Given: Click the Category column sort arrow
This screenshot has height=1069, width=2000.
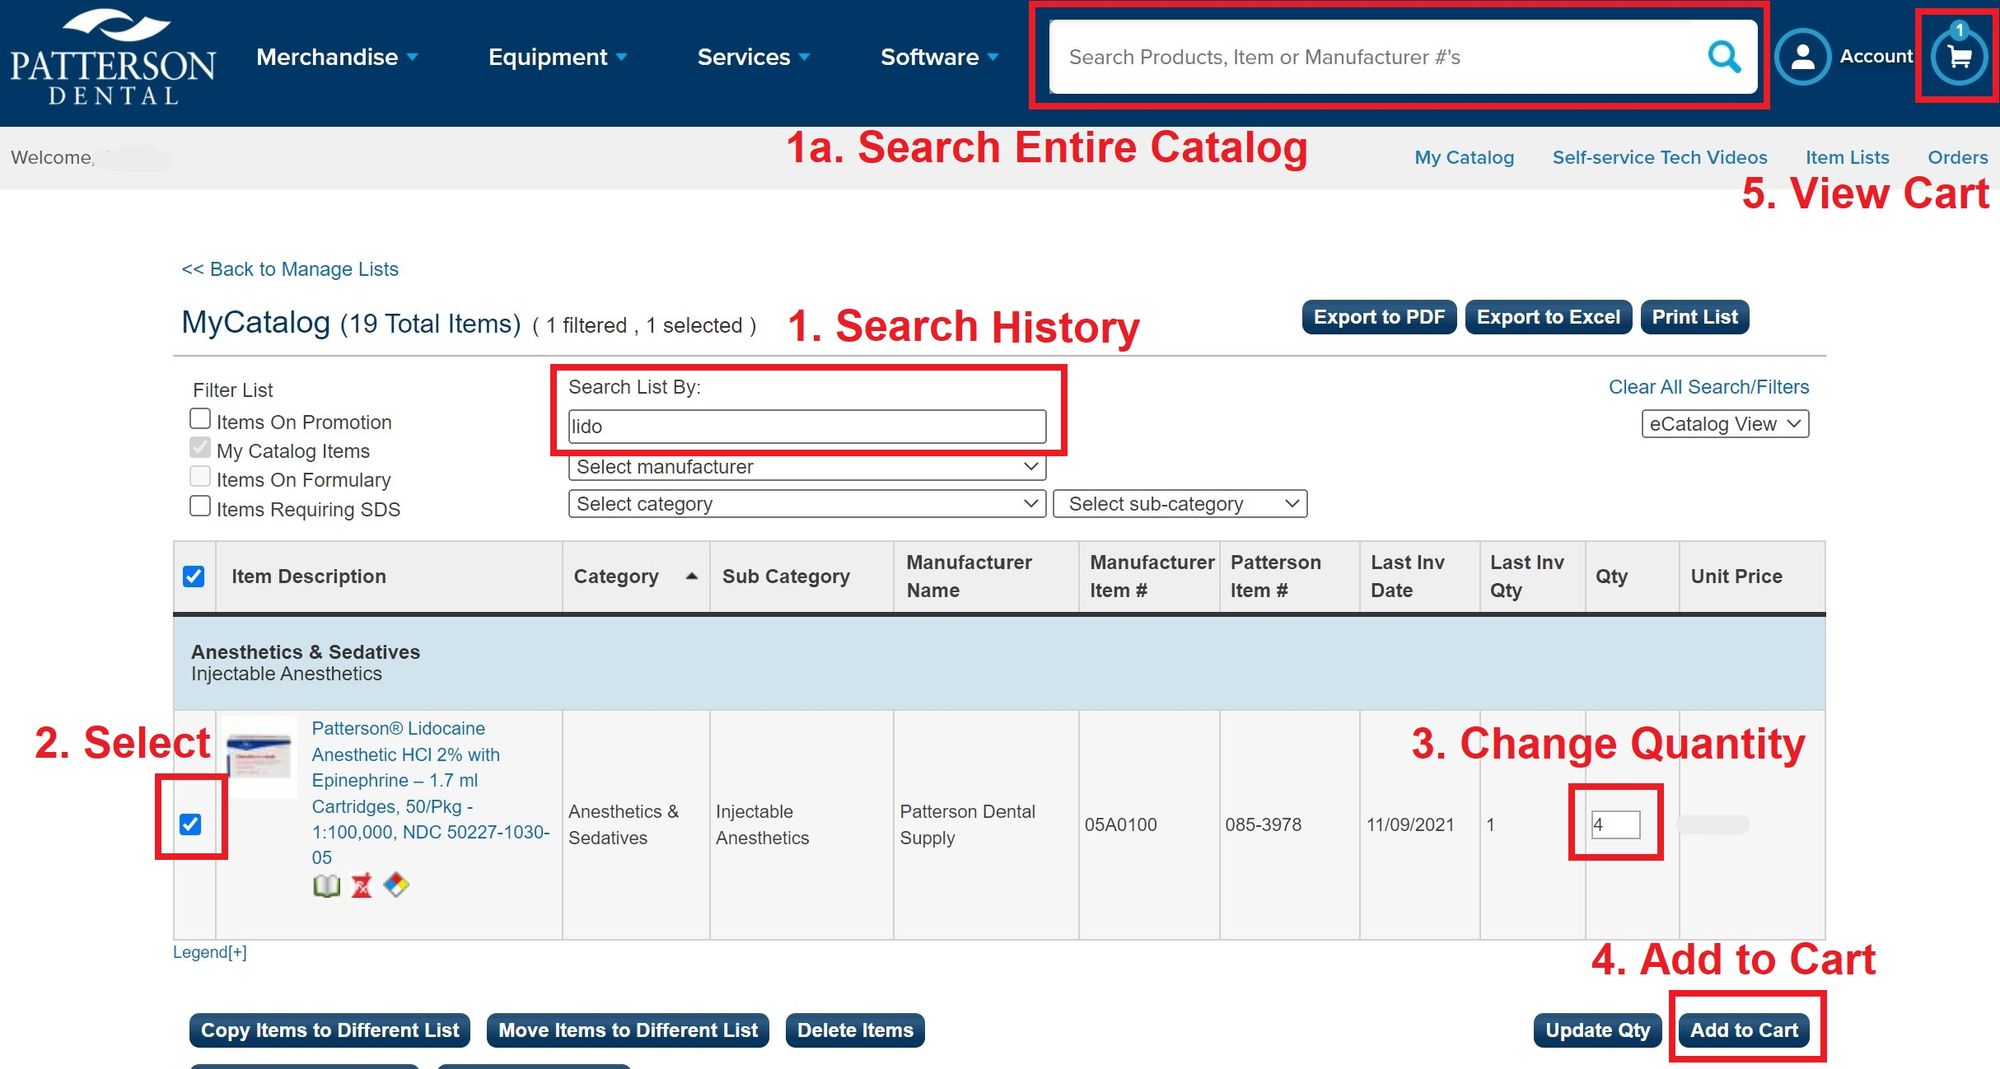Looking at the screenshot, I should click(691, 576).
